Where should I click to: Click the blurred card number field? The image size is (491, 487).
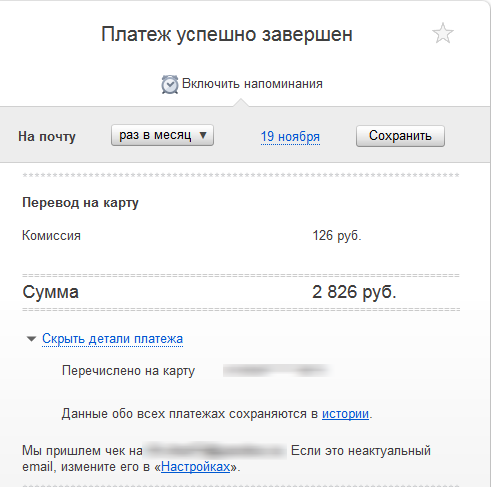pyautogui.click(x=276, y=371)
